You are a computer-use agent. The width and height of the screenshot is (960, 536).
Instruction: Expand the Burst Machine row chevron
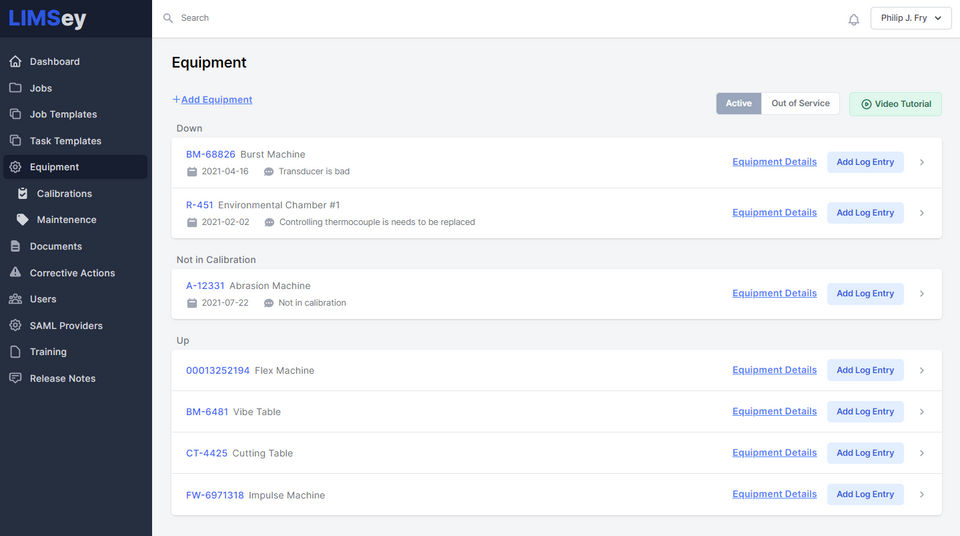click(921, 162)
